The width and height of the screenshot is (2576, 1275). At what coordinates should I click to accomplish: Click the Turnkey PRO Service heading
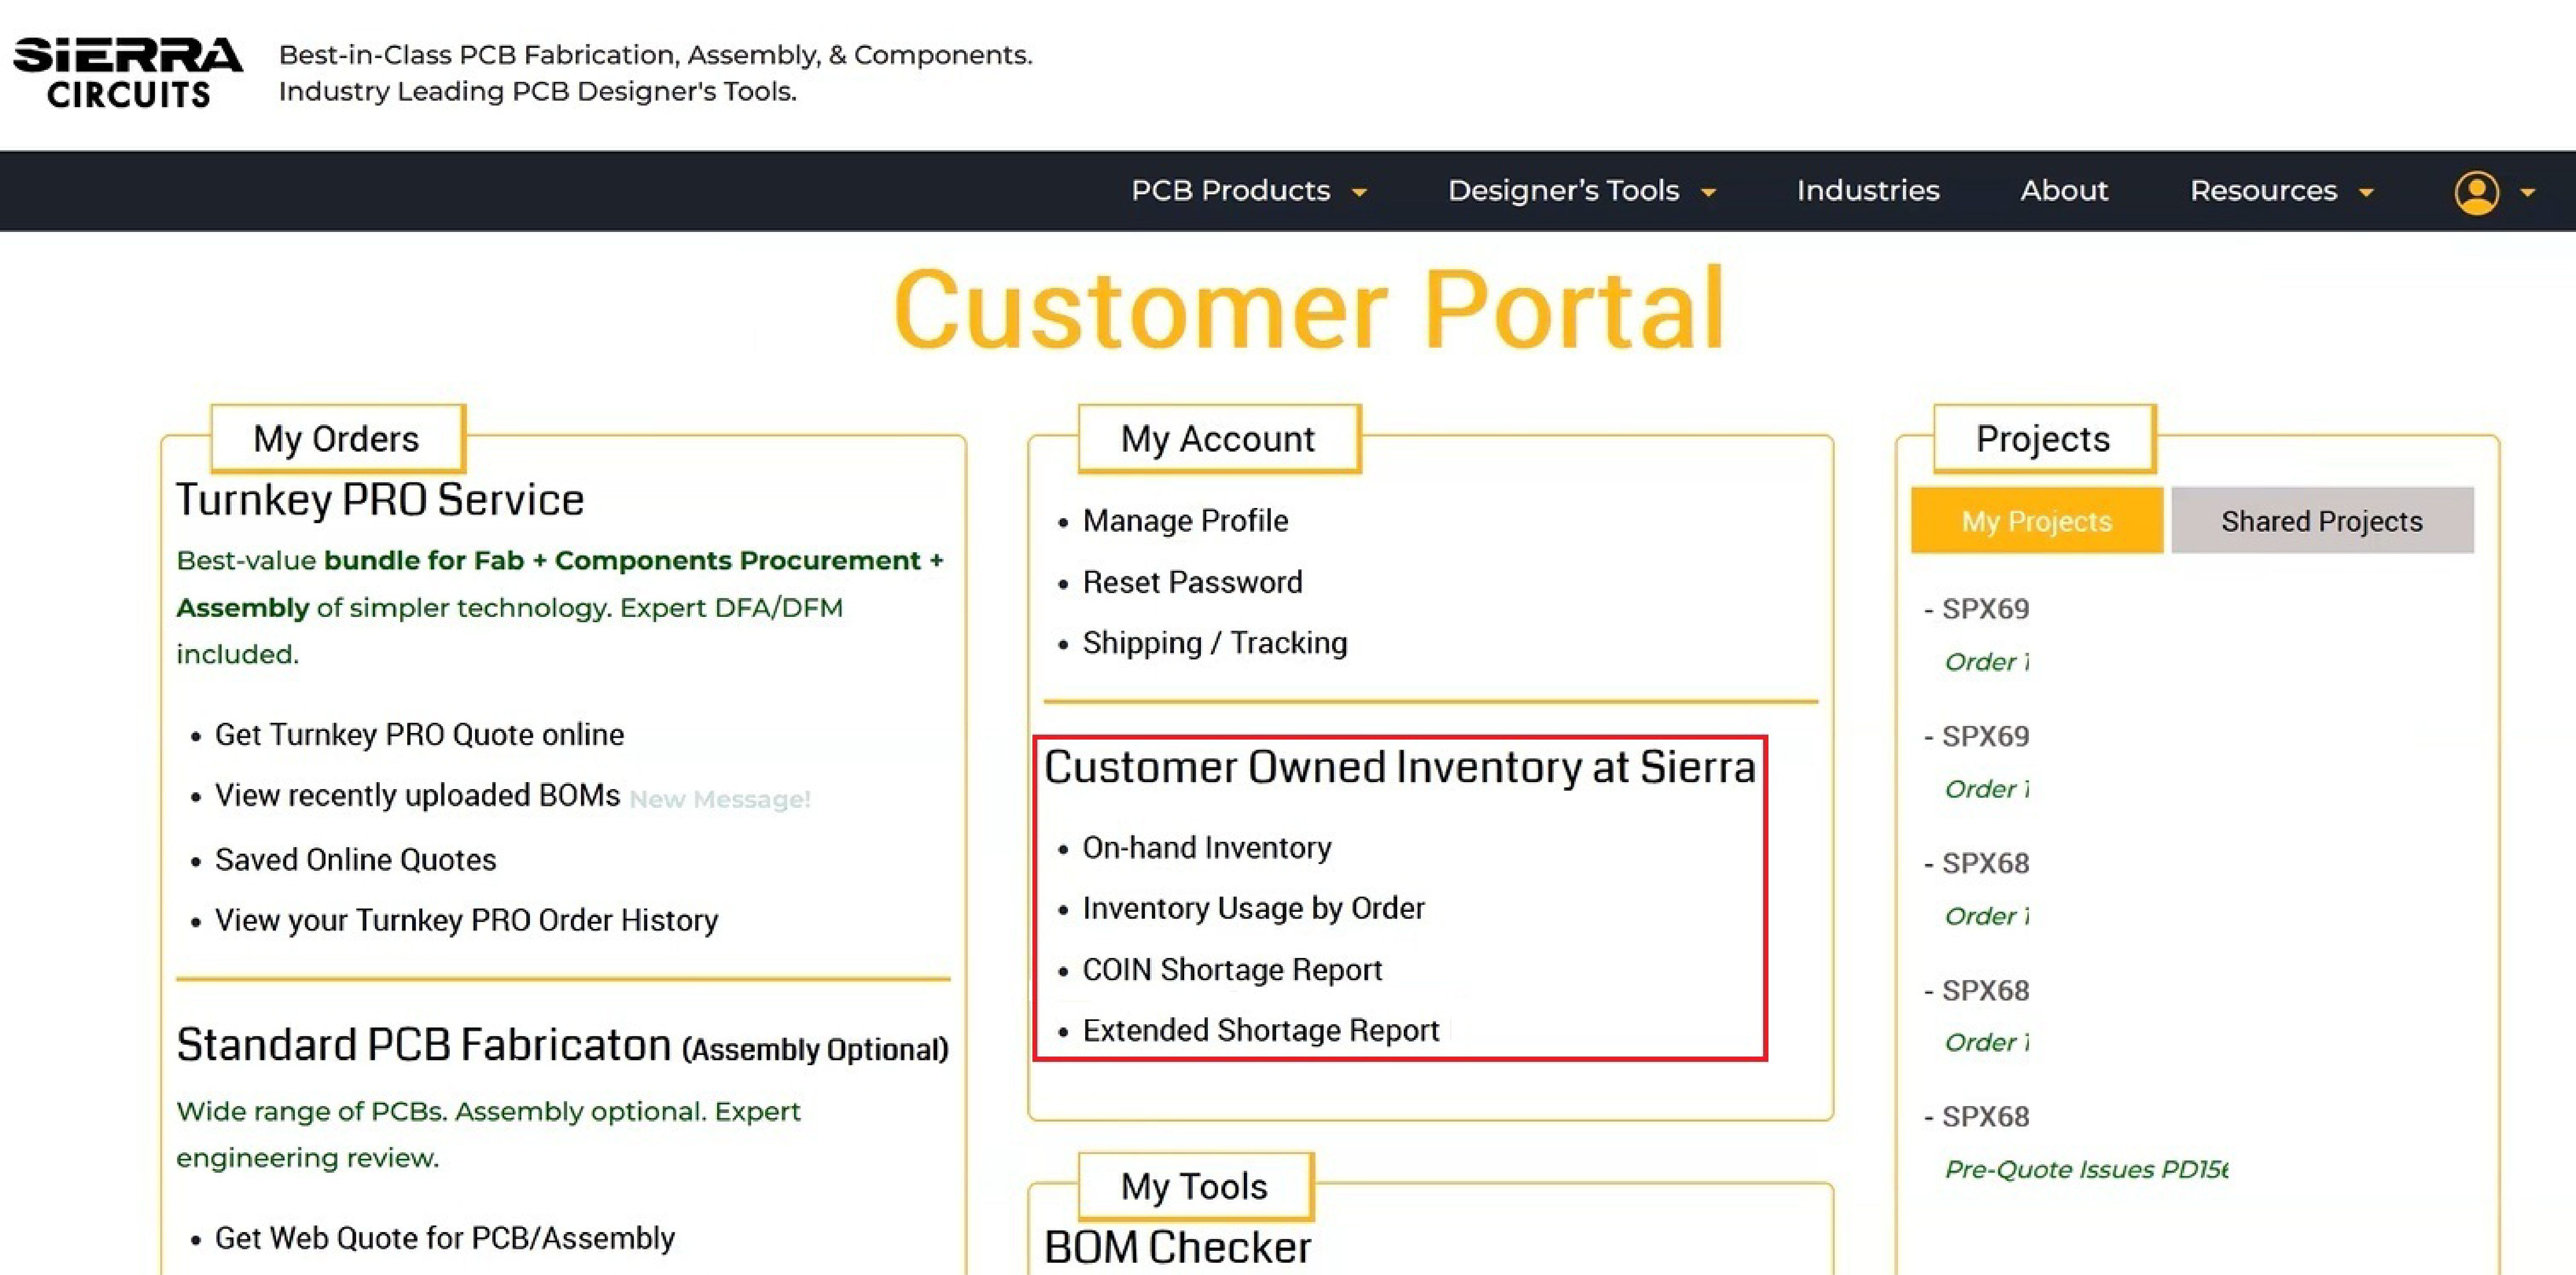[380, 500]
